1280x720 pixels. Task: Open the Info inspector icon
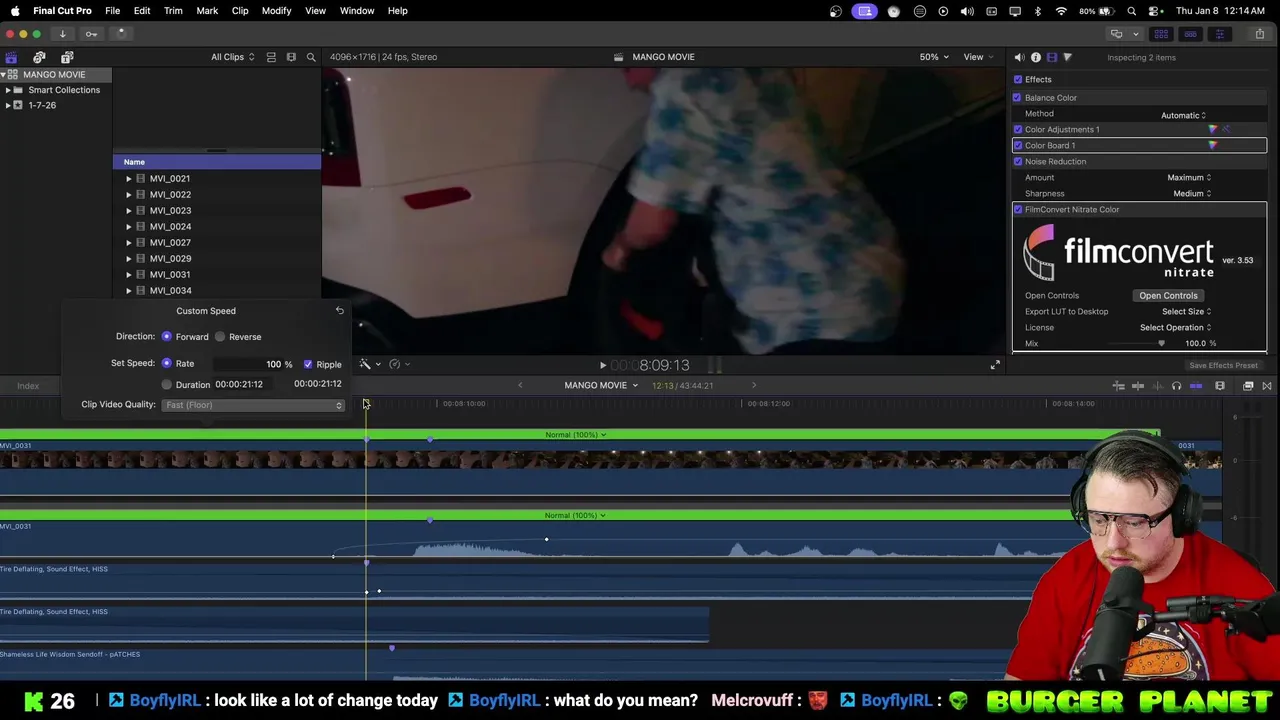coord(1035,57)
